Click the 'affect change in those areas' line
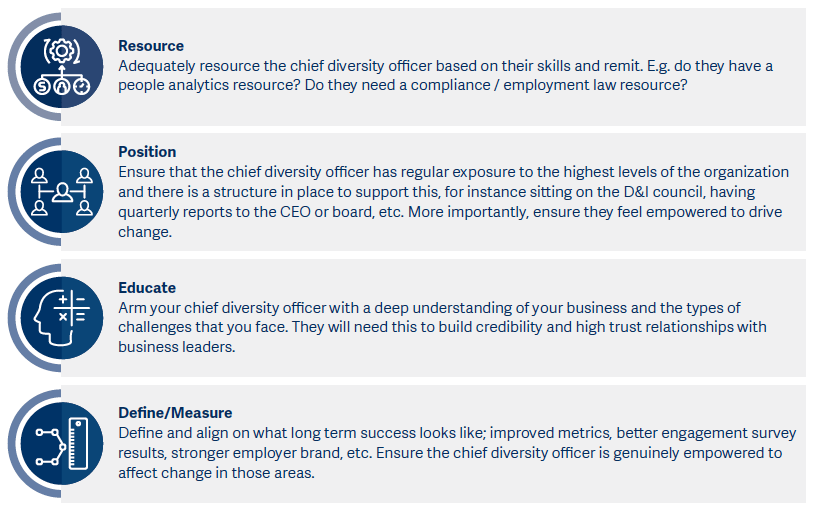Image resolution: width=813 pixels, height=509 pixels. (x=216, y=473)
